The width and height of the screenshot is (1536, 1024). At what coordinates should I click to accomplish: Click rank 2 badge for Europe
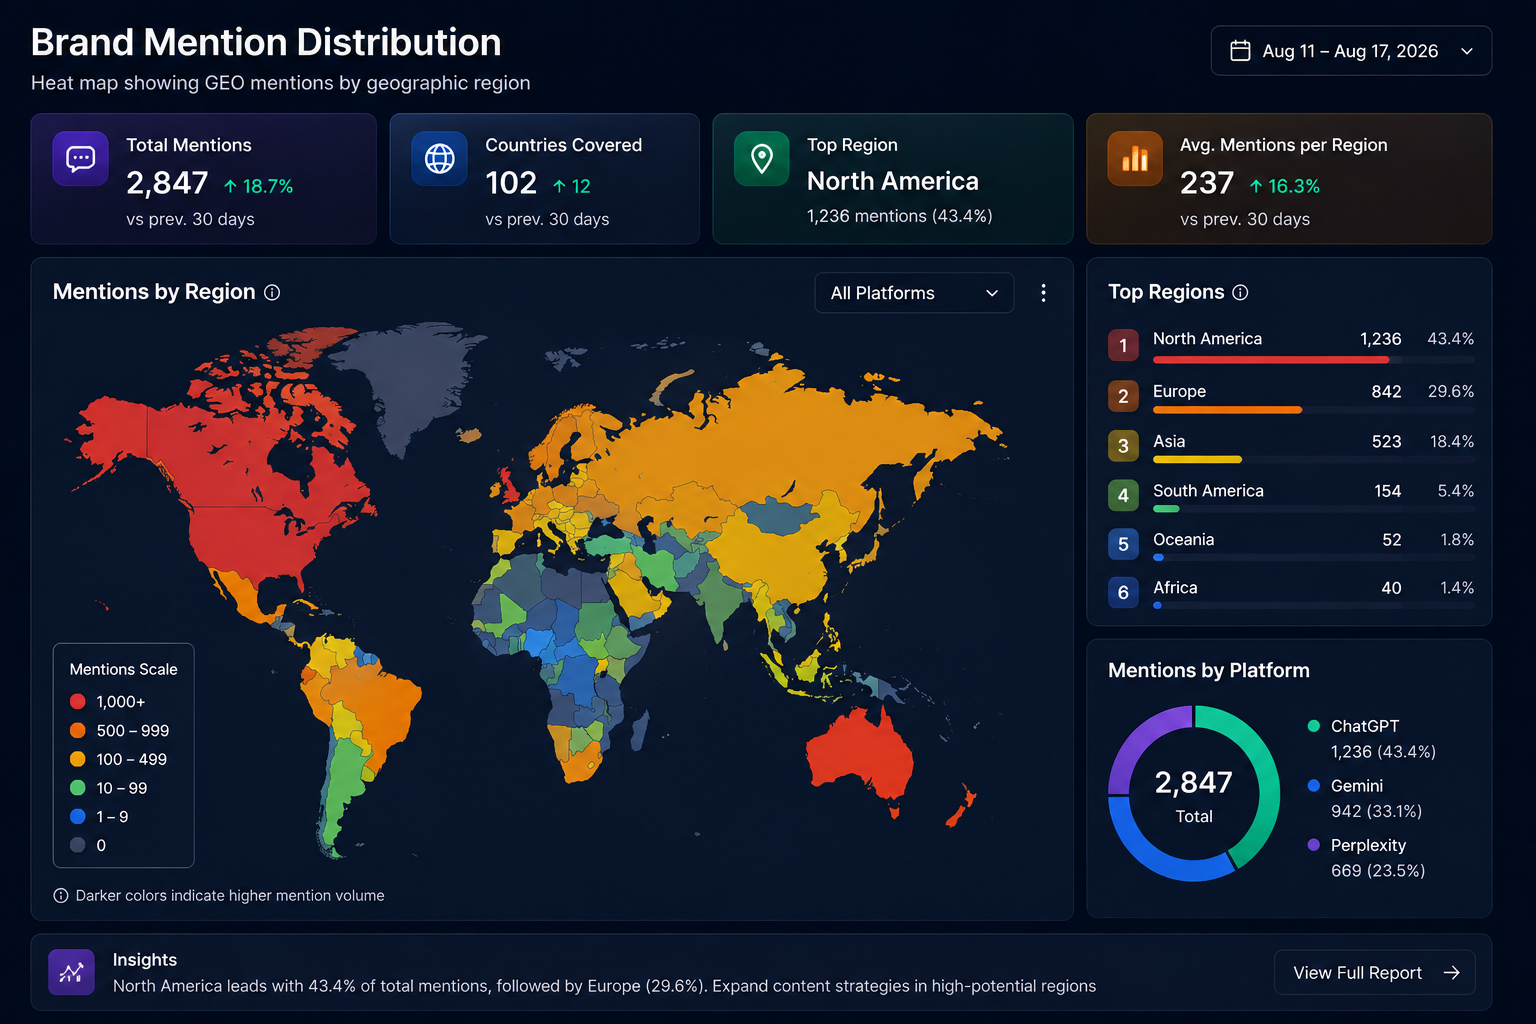[1123, 396]
